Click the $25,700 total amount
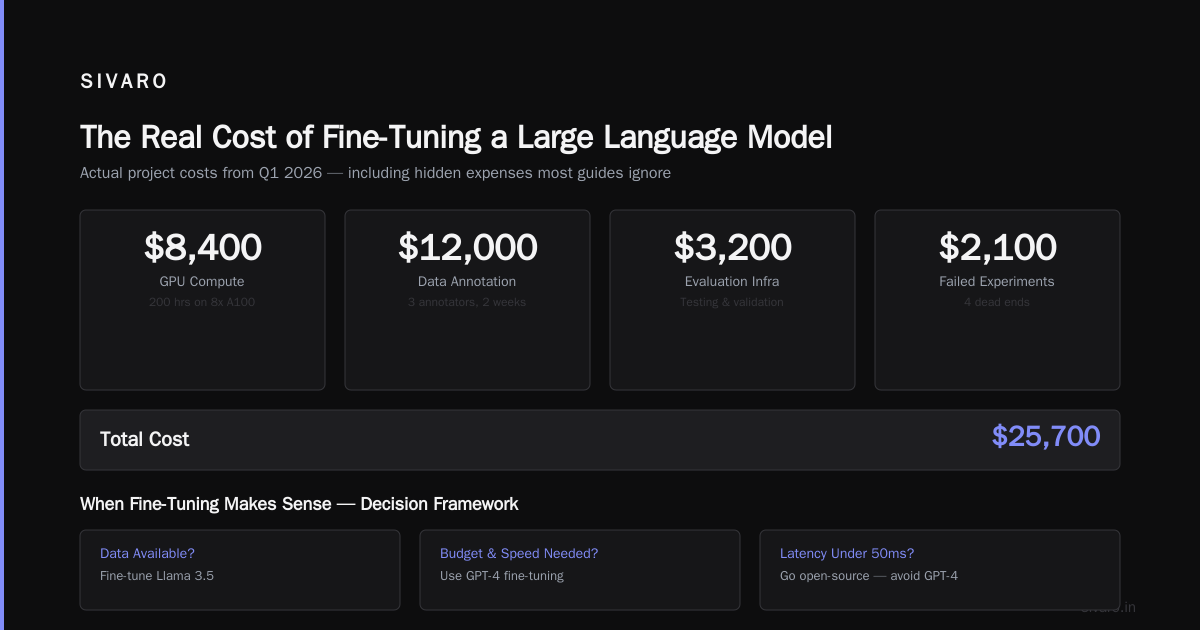The height and width of the screenshot is (630, 1200). click(x=1046, y=436)
